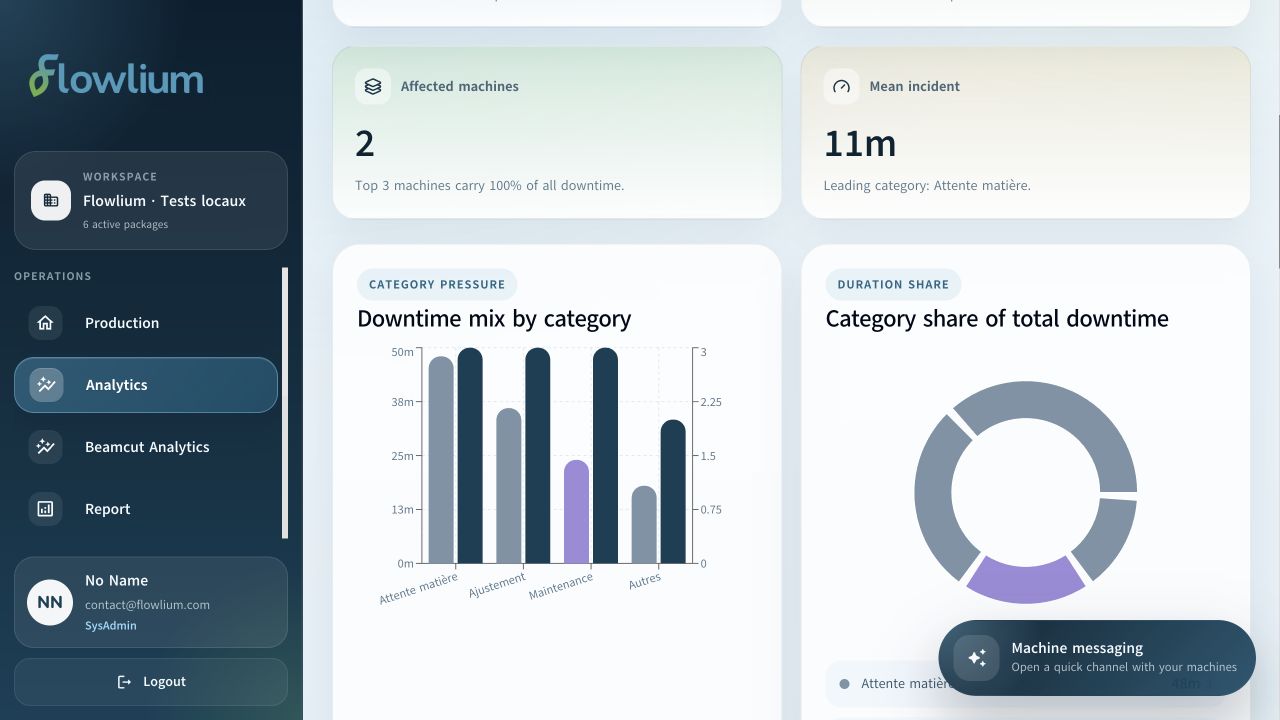Click the Report bar-chart icon
1280x720 pixels.
(x=45, y=509)
